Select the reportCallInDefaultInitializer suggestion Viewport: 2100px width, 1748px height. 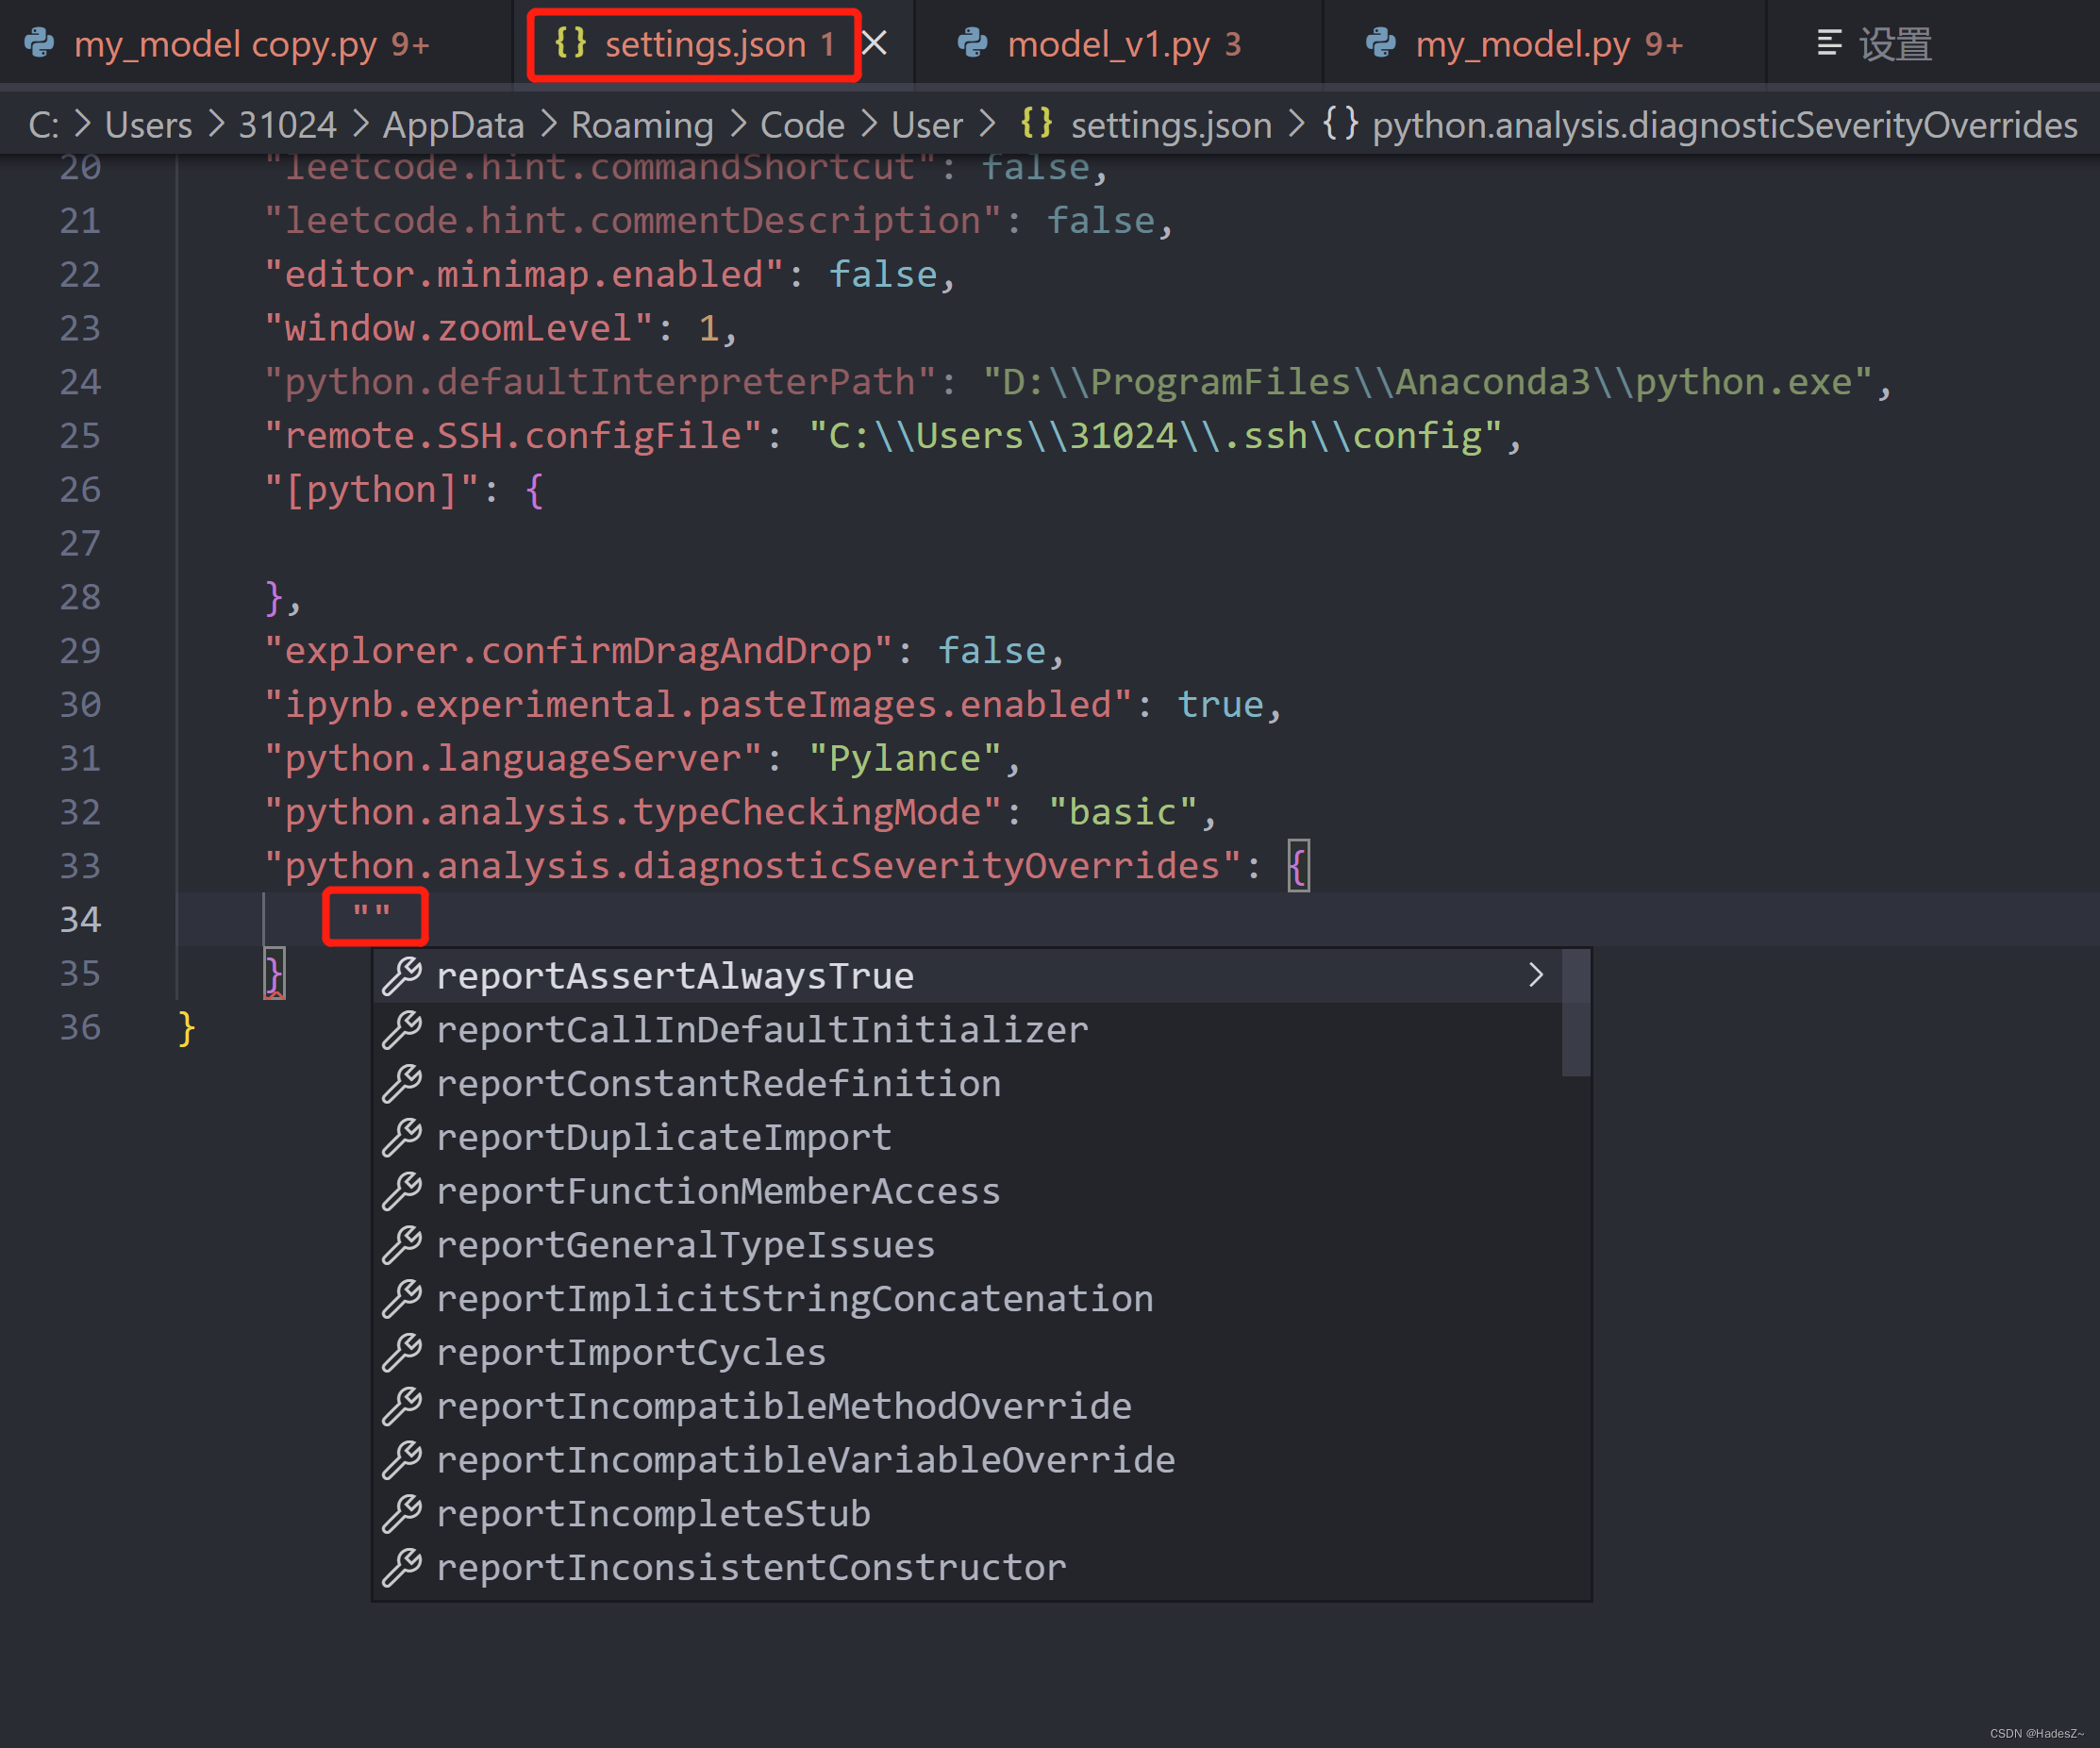(x=762, y=1029)
